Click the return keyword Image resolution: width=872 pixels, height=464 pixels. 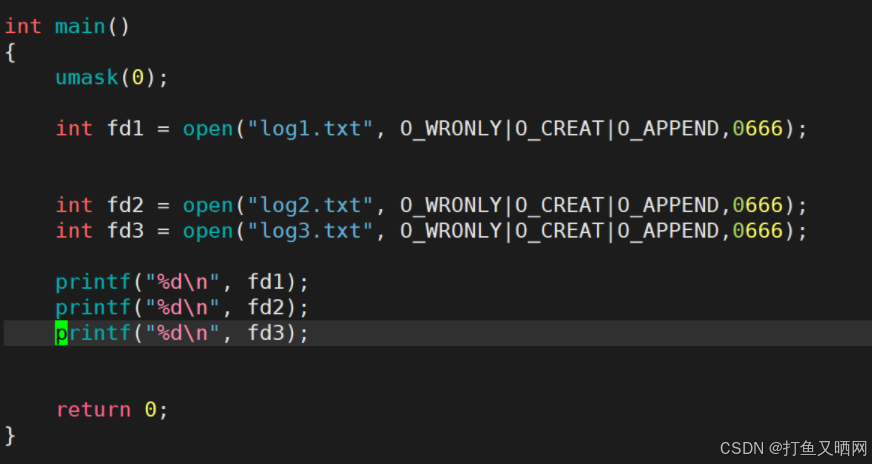pos(93,410)
